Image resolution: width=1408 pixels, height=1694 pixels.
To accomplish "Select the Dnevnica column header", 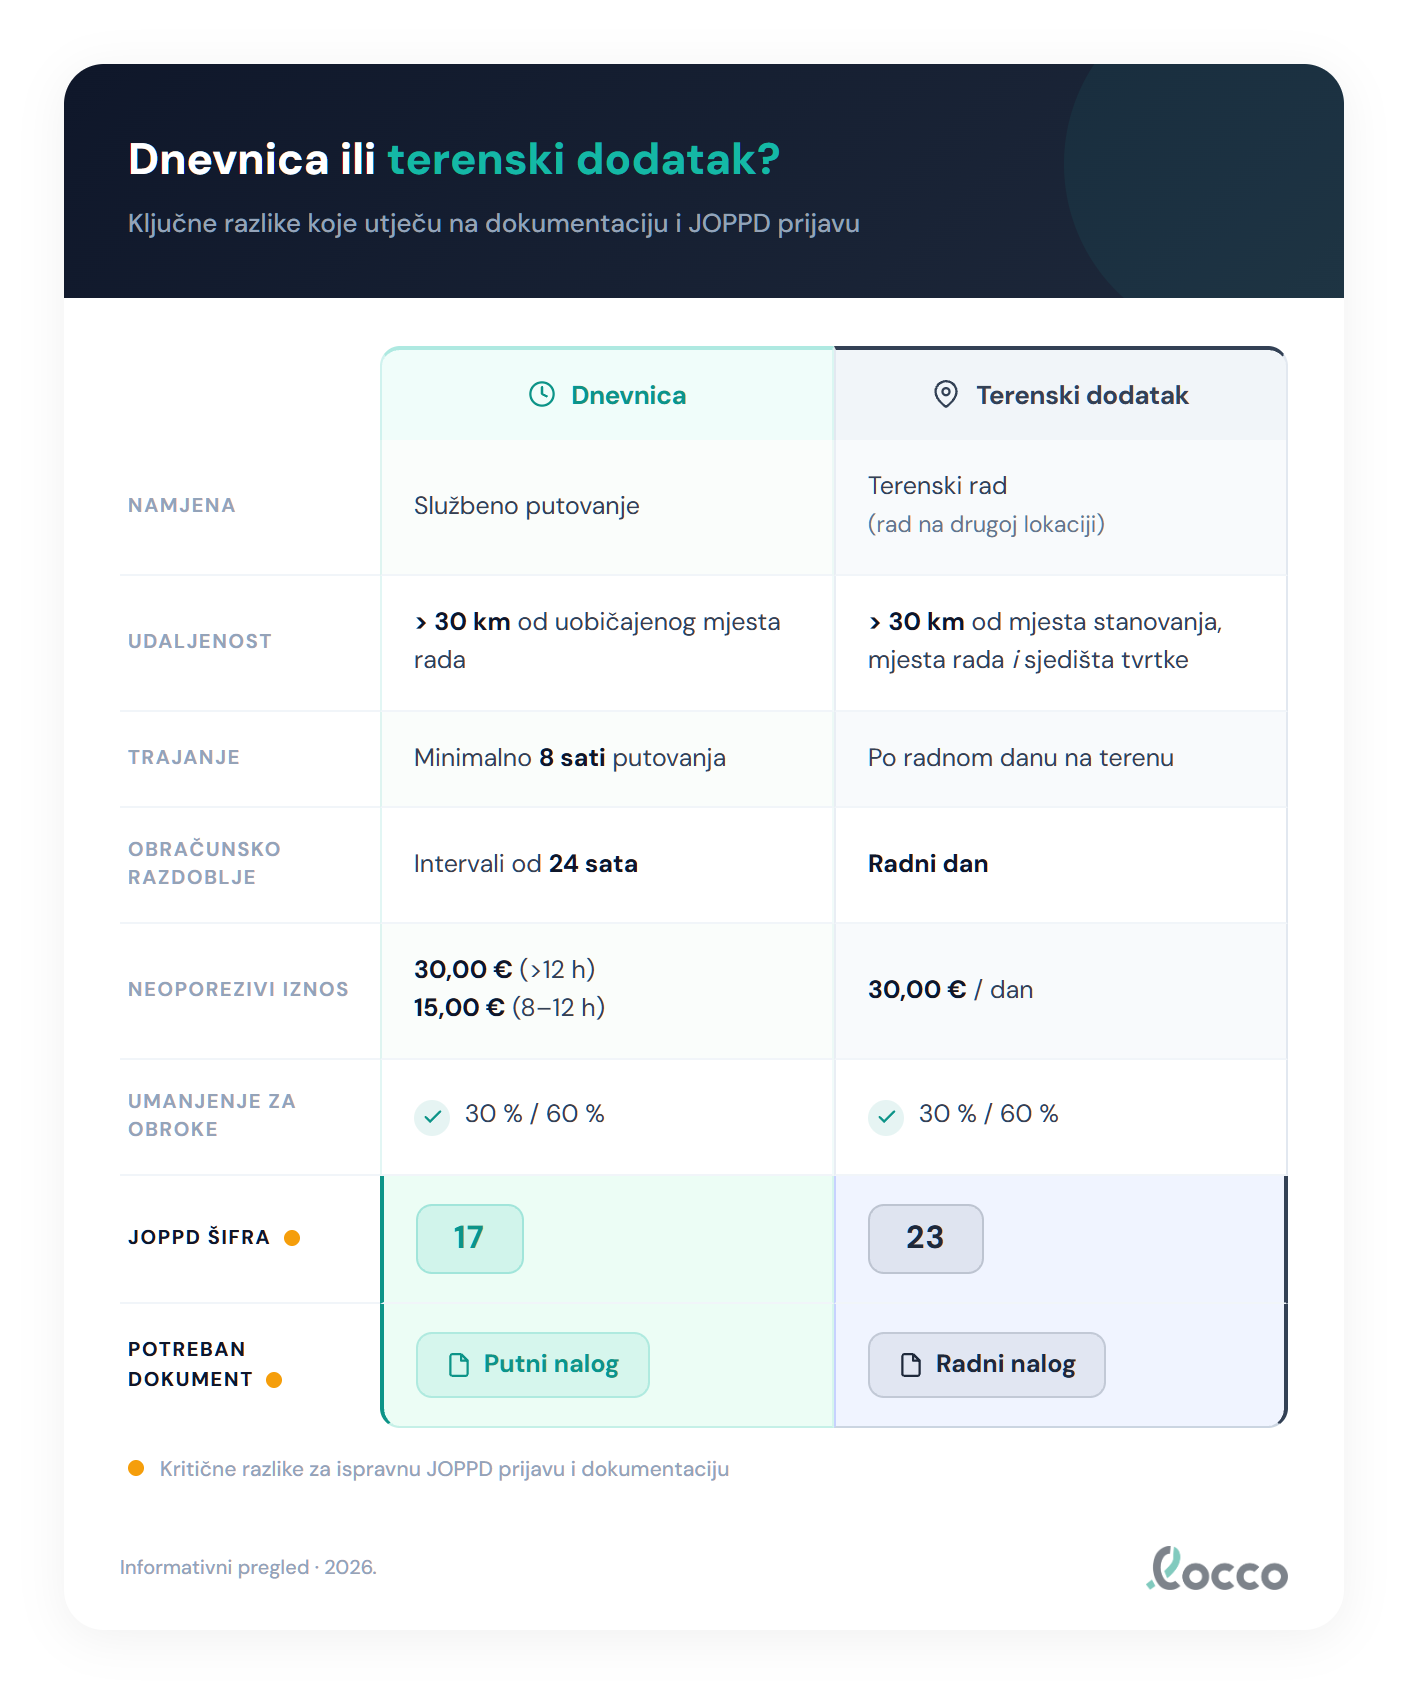I will coord(608,395).
